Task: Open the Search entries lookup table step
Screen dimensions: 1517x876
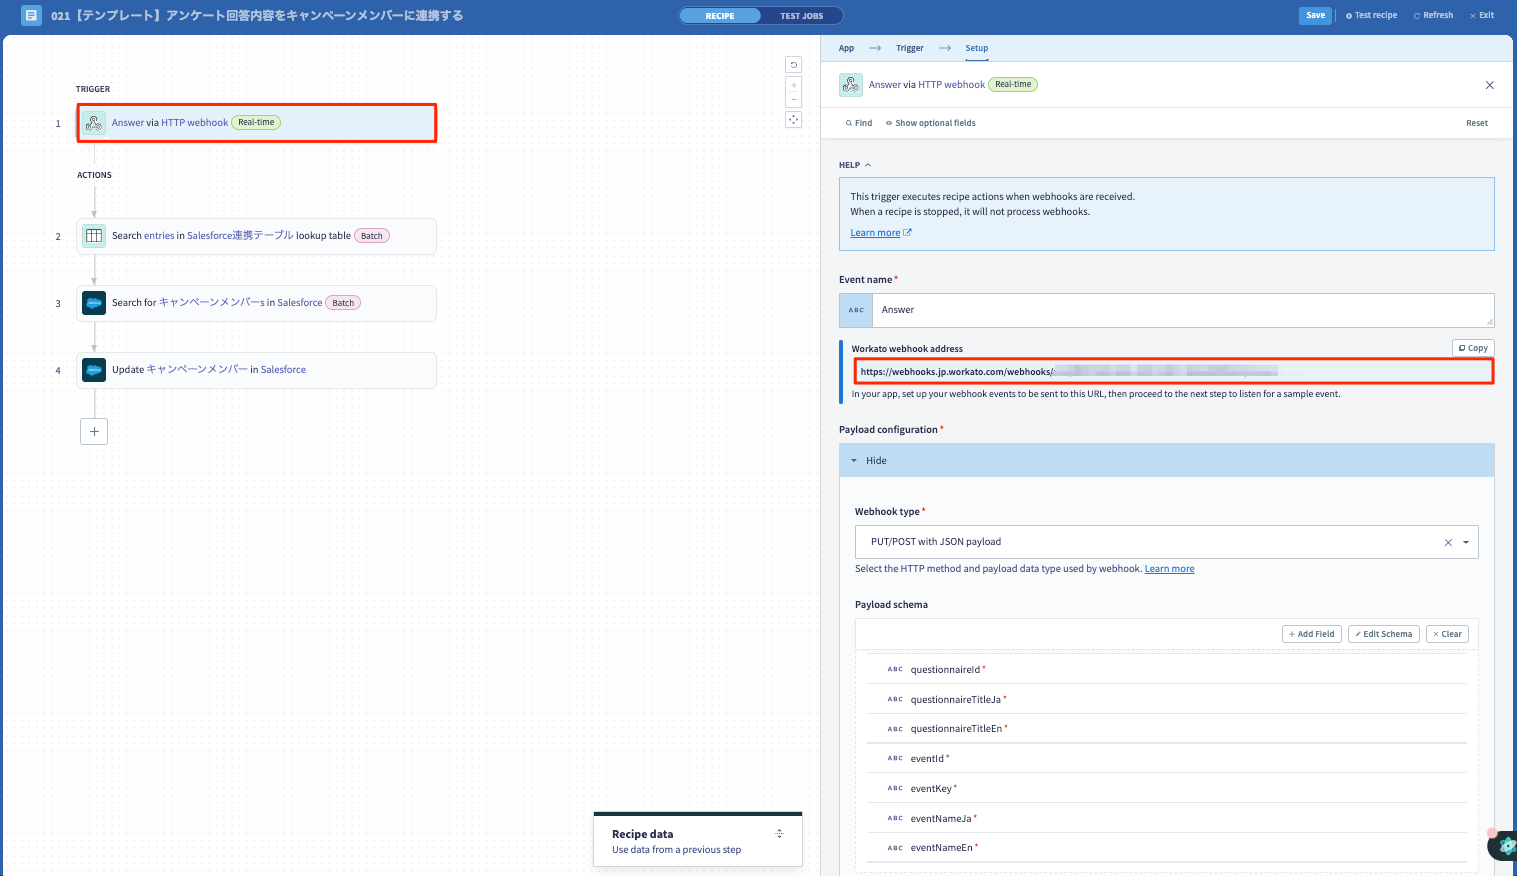Action: pyautogui.click(x=256, y=236)
